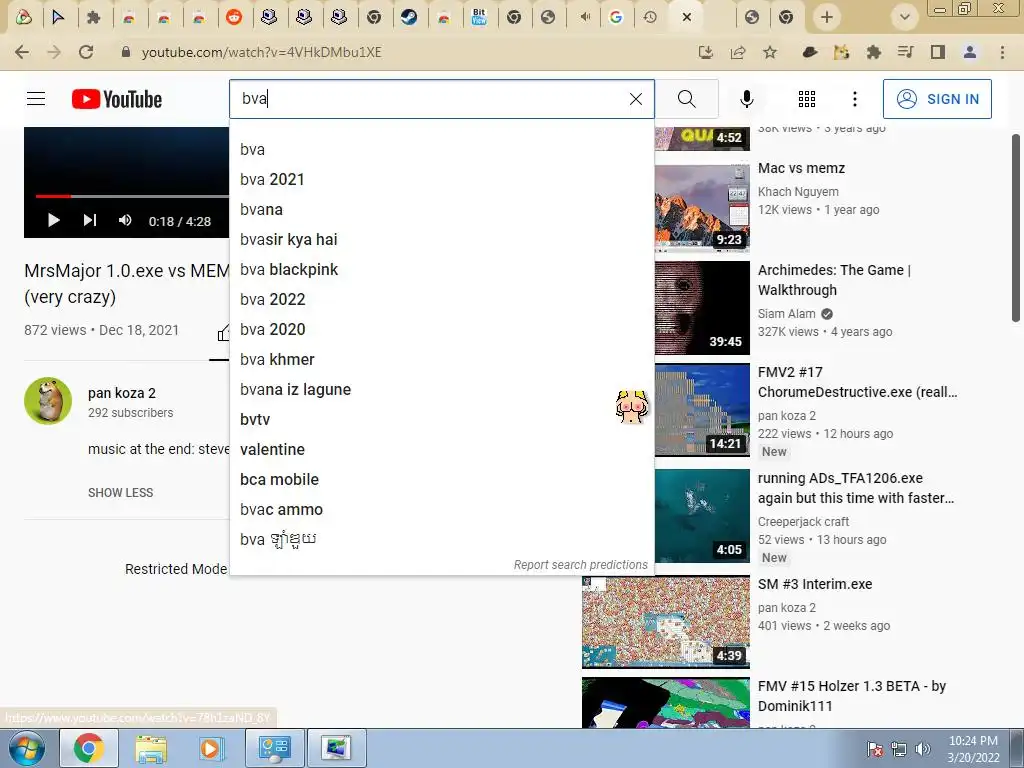This screenshot has width=1024, height=768.
Task: Choose the 'bca mobile' suggestion
Action: pos(441,479)
